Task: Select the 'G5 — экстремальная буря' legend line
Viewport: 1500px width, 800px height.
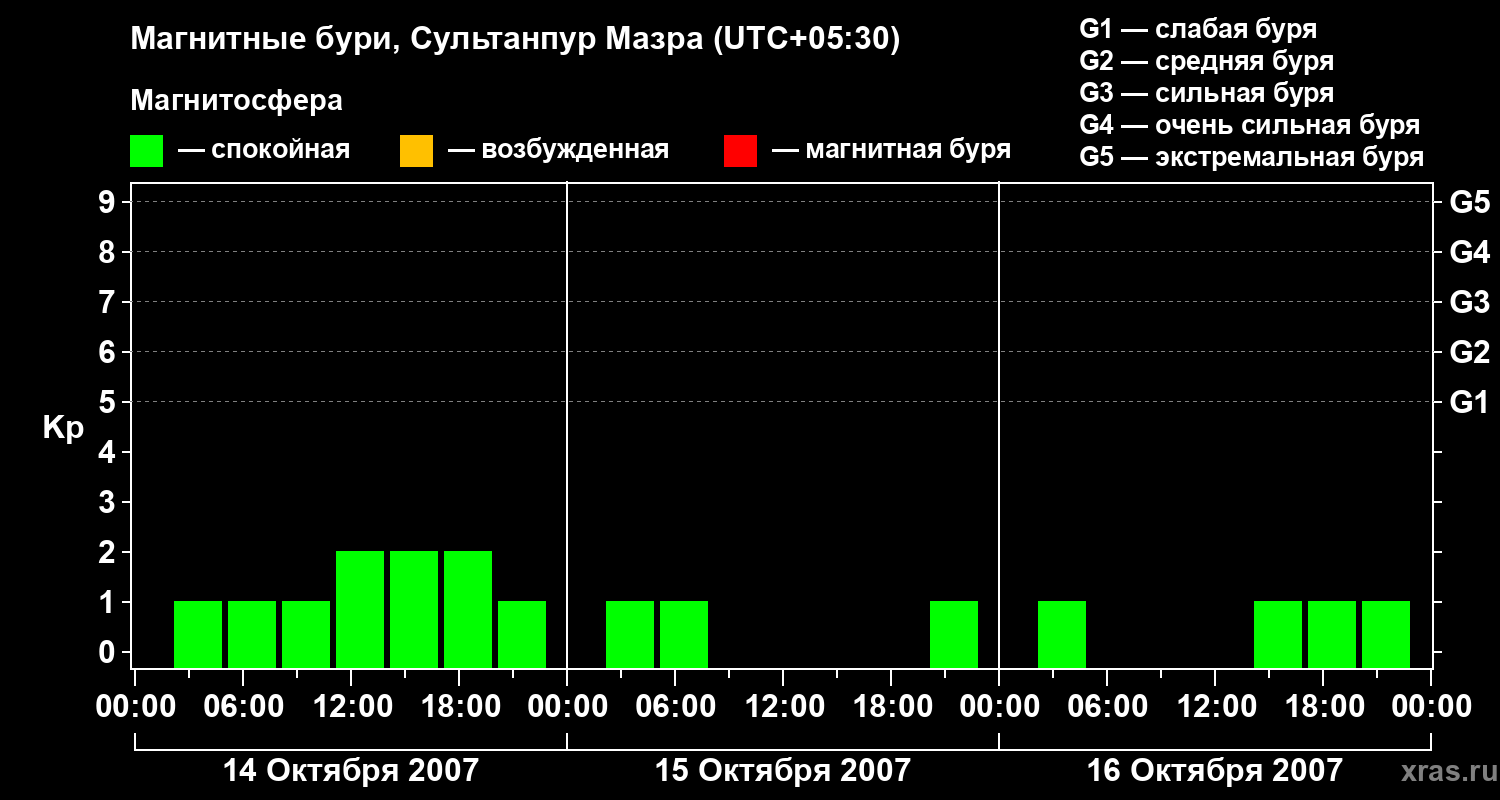Action: [x=1252, y=157]
